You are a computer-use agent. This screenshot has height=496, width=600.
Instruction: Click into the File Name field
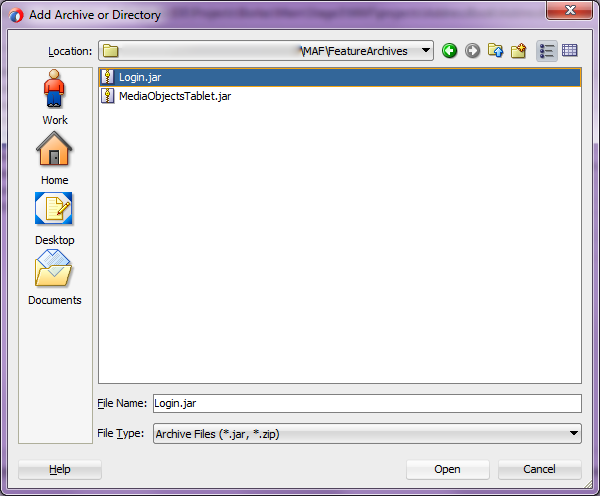367,403
